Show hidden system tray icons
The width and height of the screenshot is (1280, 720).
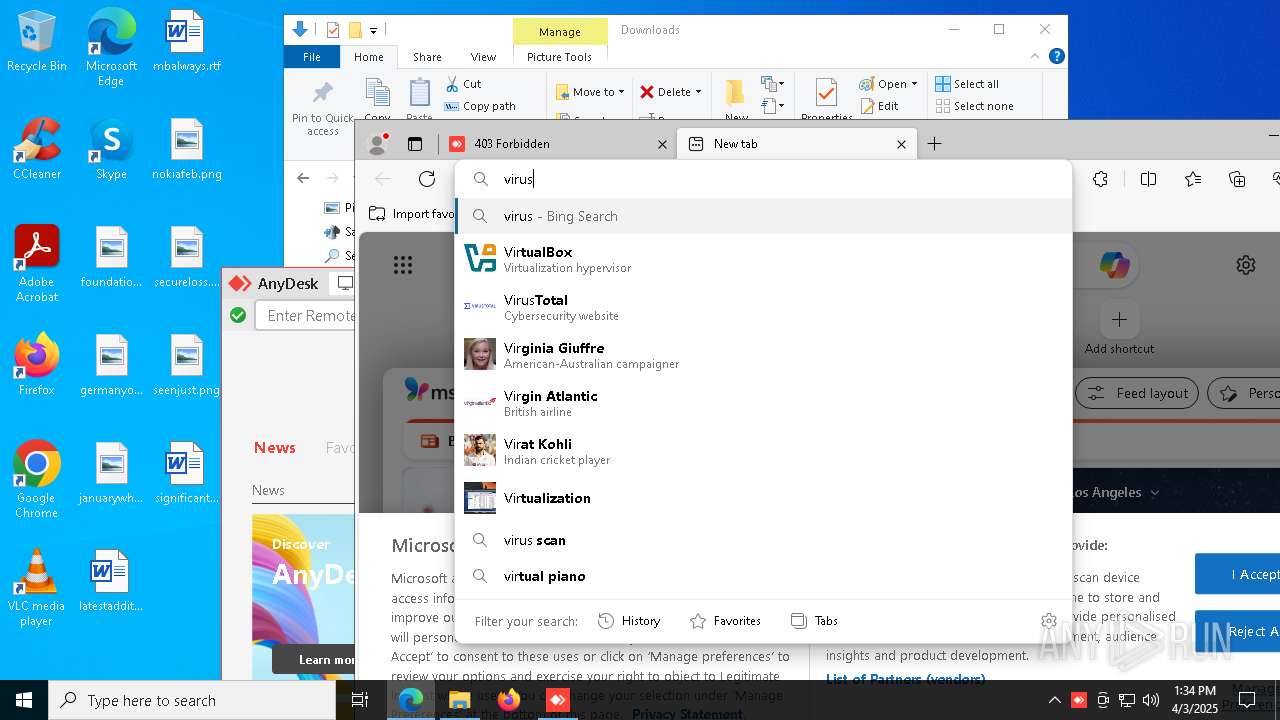coord(1054,700)
